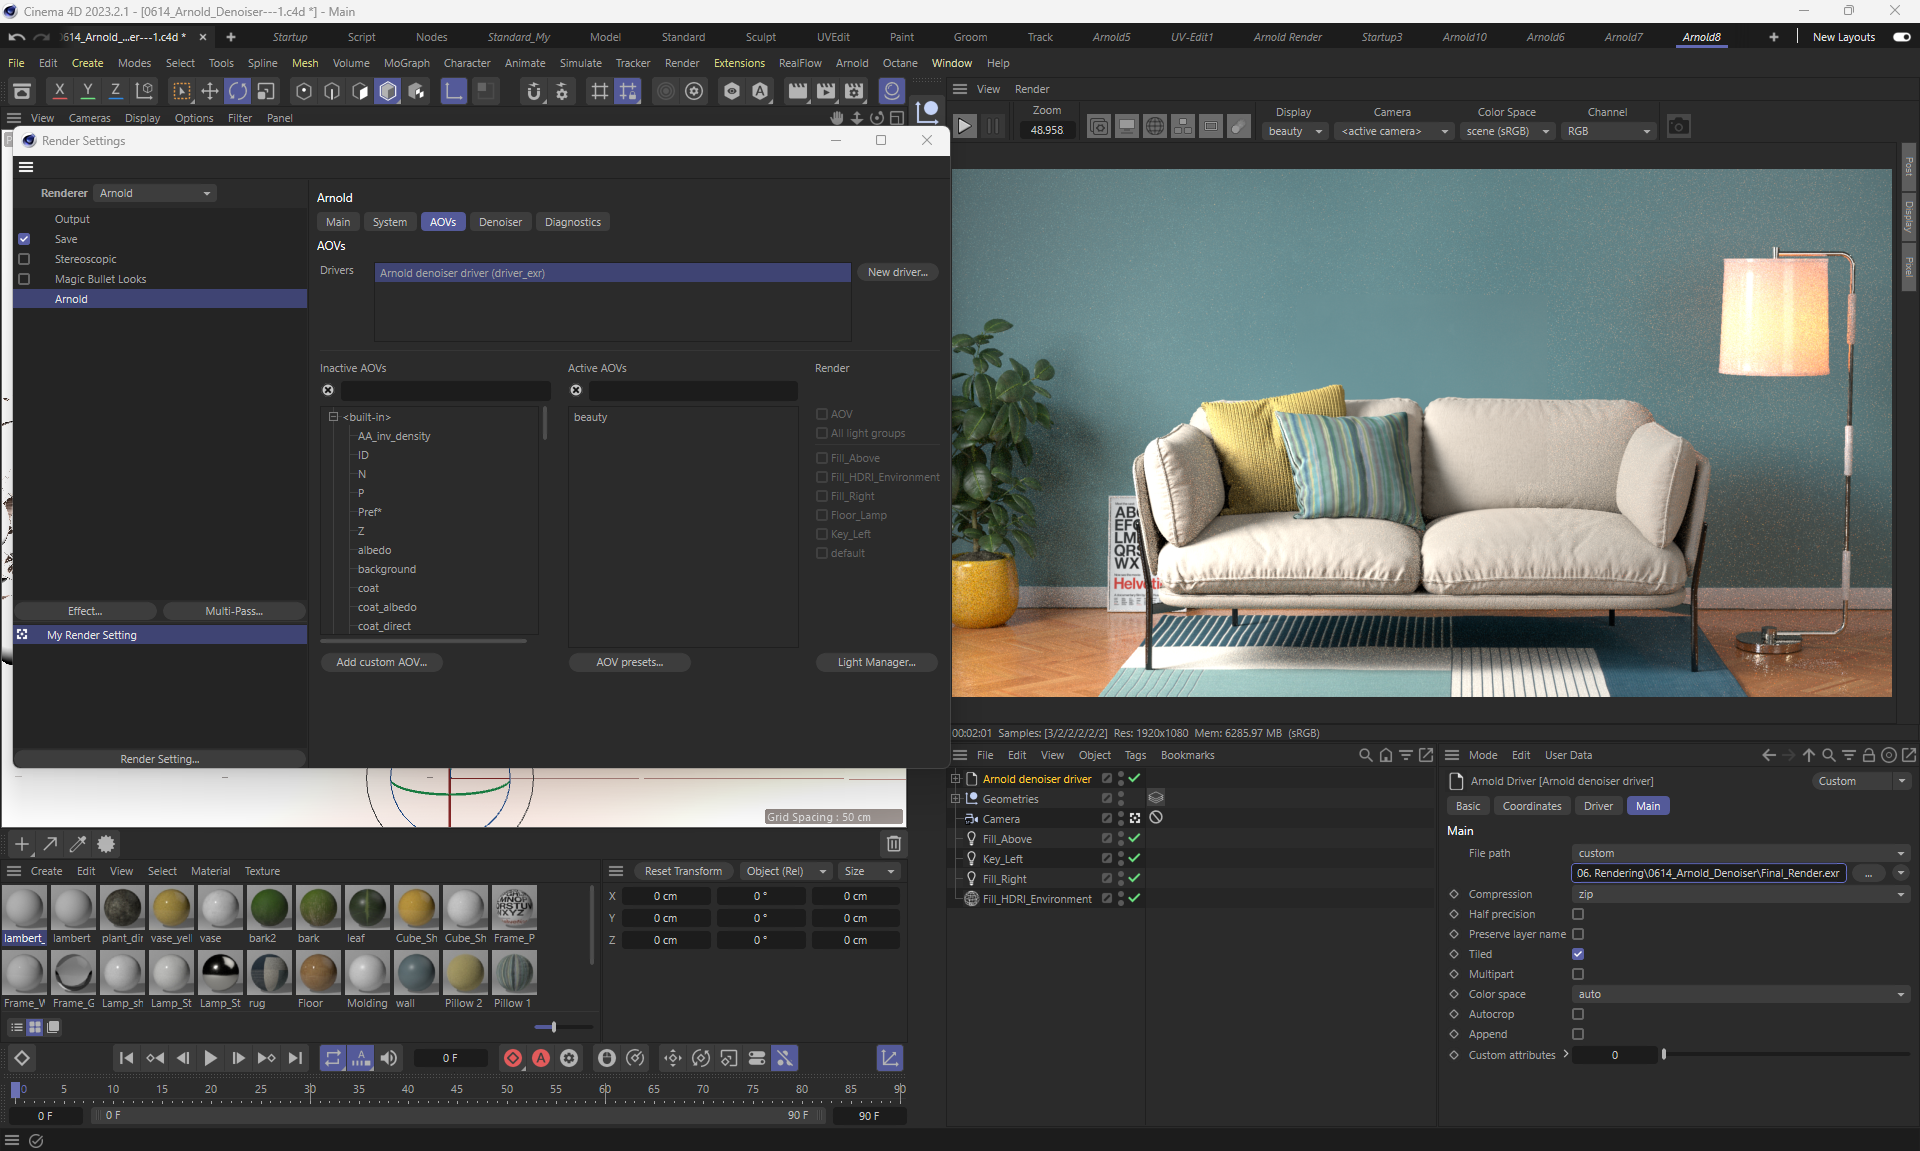Collapse the built-in AOV tree
Screen dimensions: 1920x1151
pos(334,417)
